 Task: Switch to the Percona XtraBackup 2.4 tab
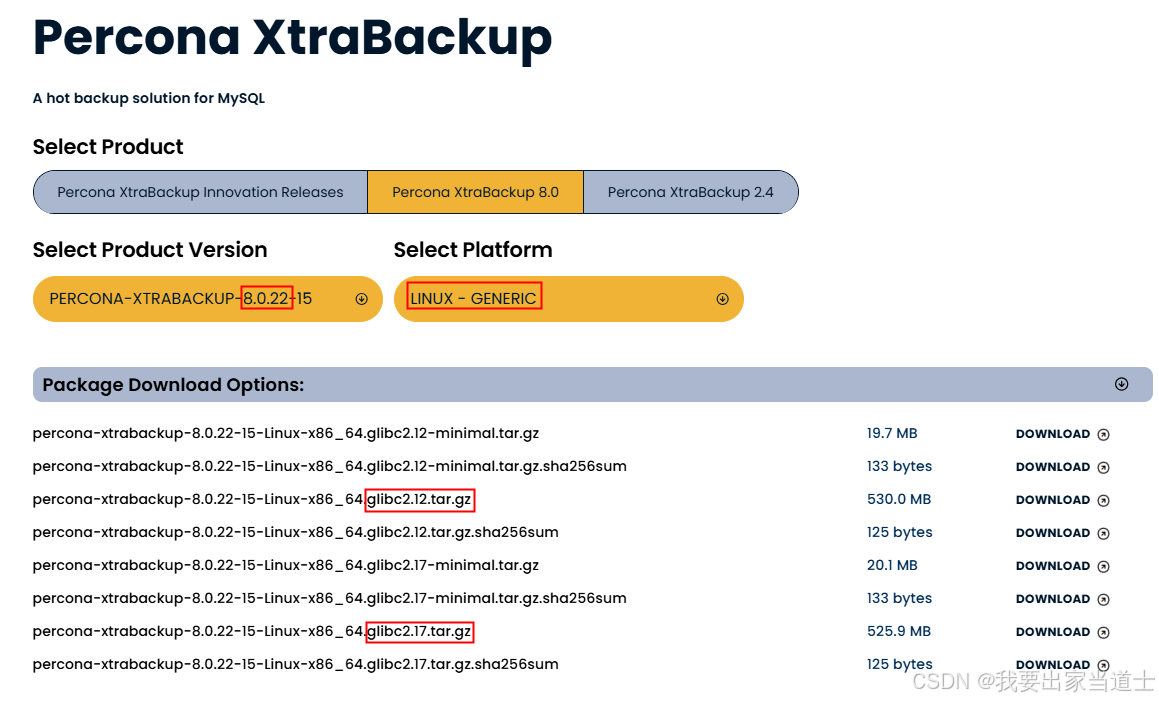click(691, 192)
